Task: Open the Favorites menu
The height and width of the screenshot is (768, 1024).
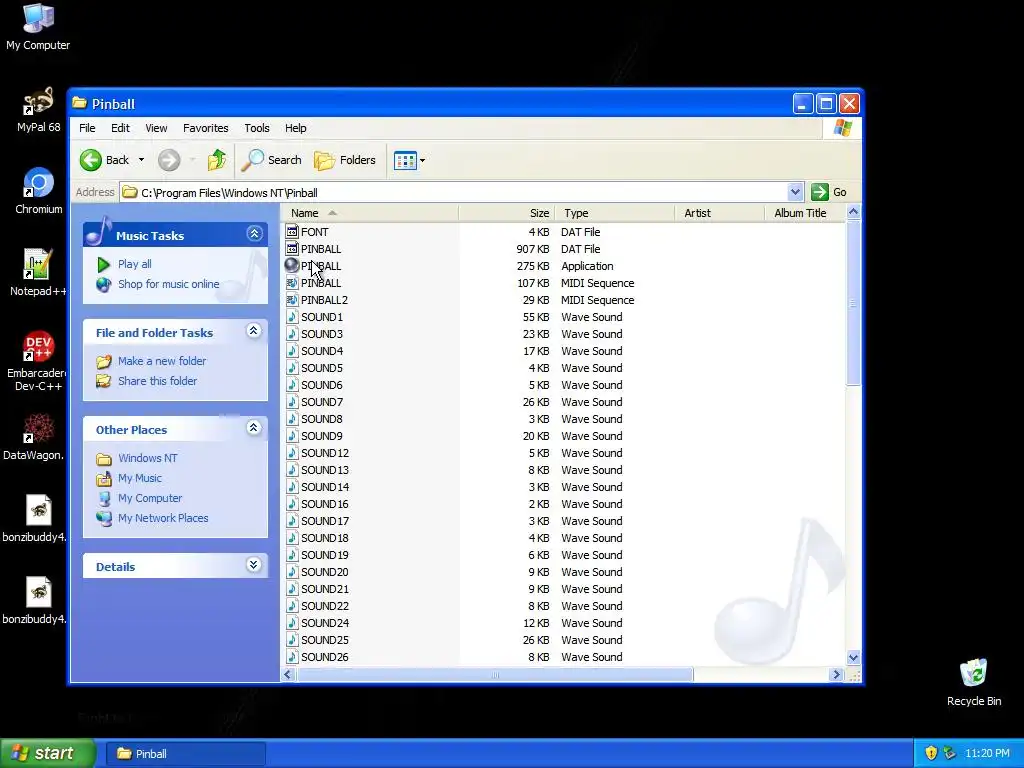Action: point(206,128)
